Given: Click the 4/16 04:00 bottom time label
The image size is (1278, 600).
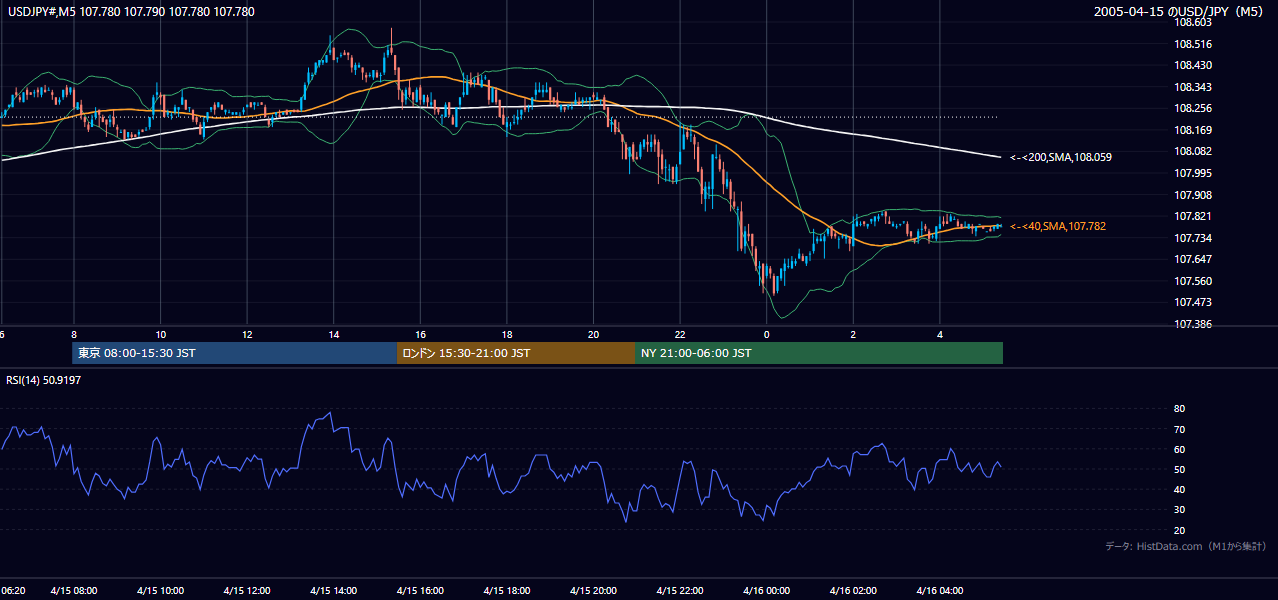Looking at the screenshot, I should pos(939,591).
